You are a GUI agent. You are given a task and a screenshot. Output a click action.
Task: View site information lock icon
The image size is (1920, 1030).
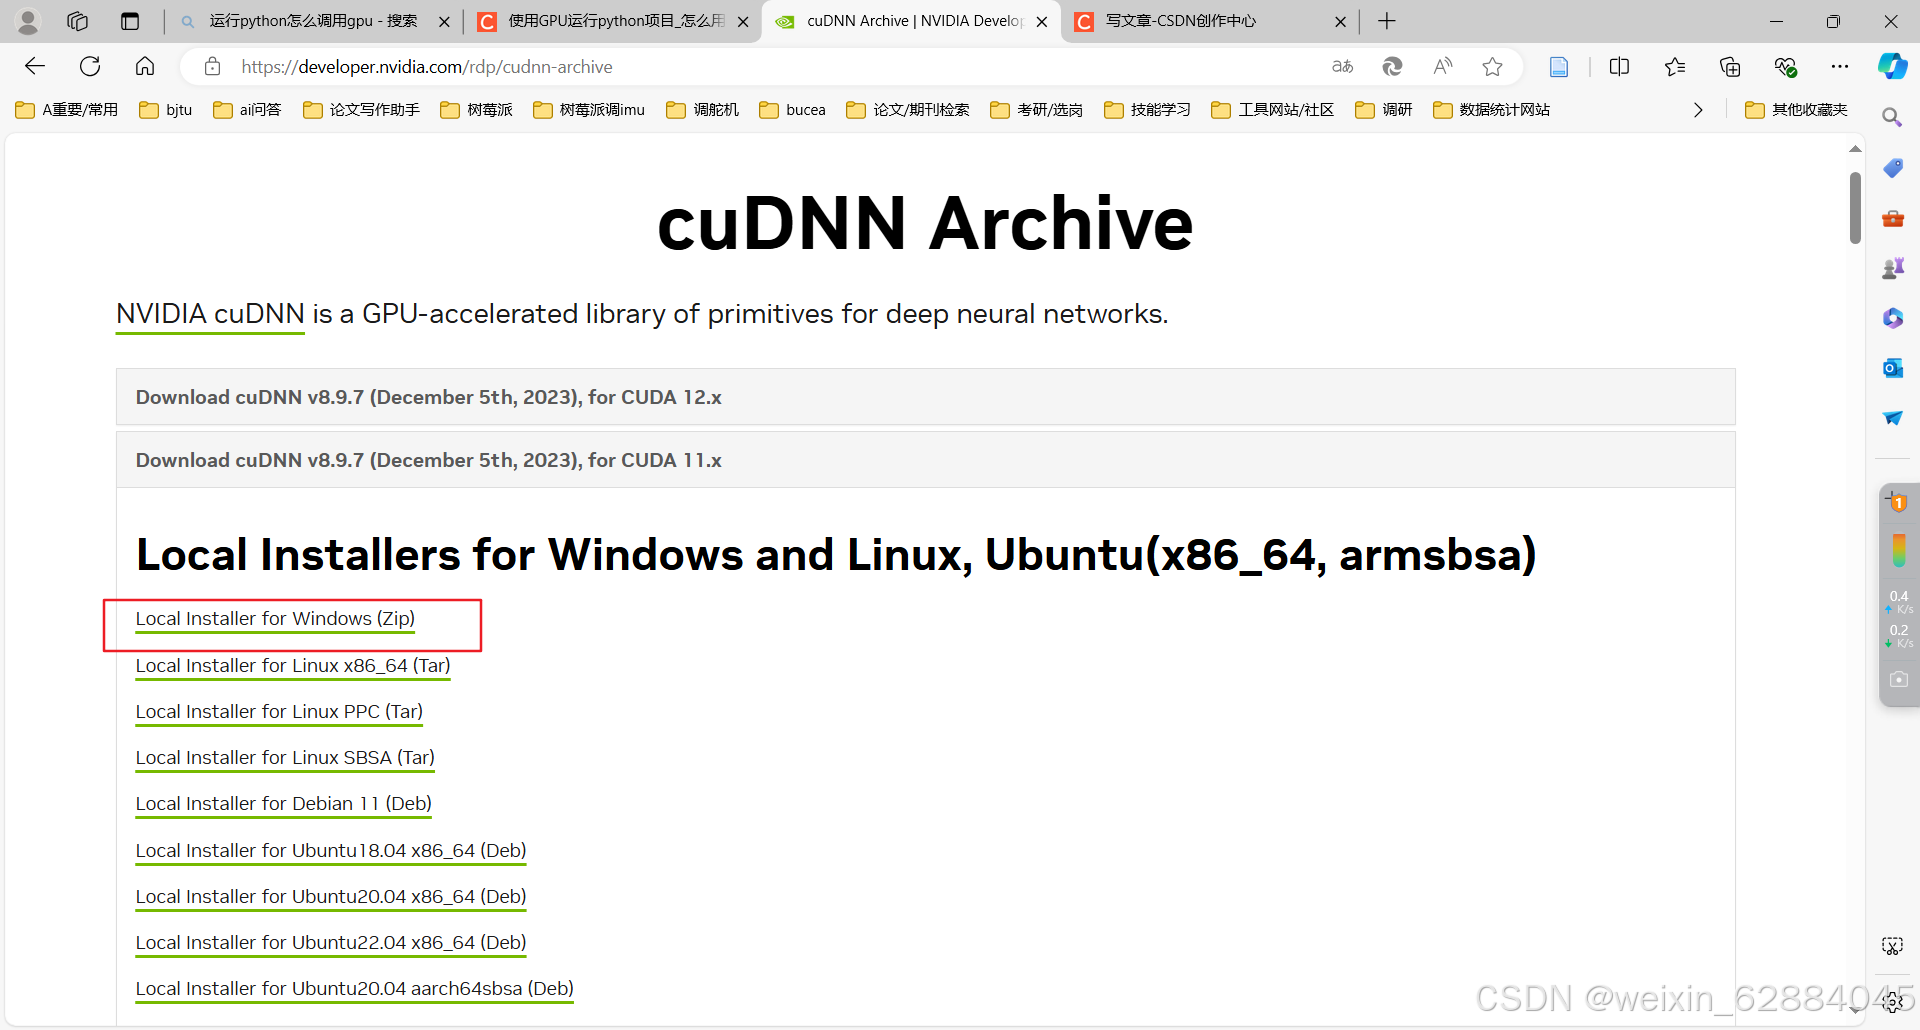pos(212,66)
